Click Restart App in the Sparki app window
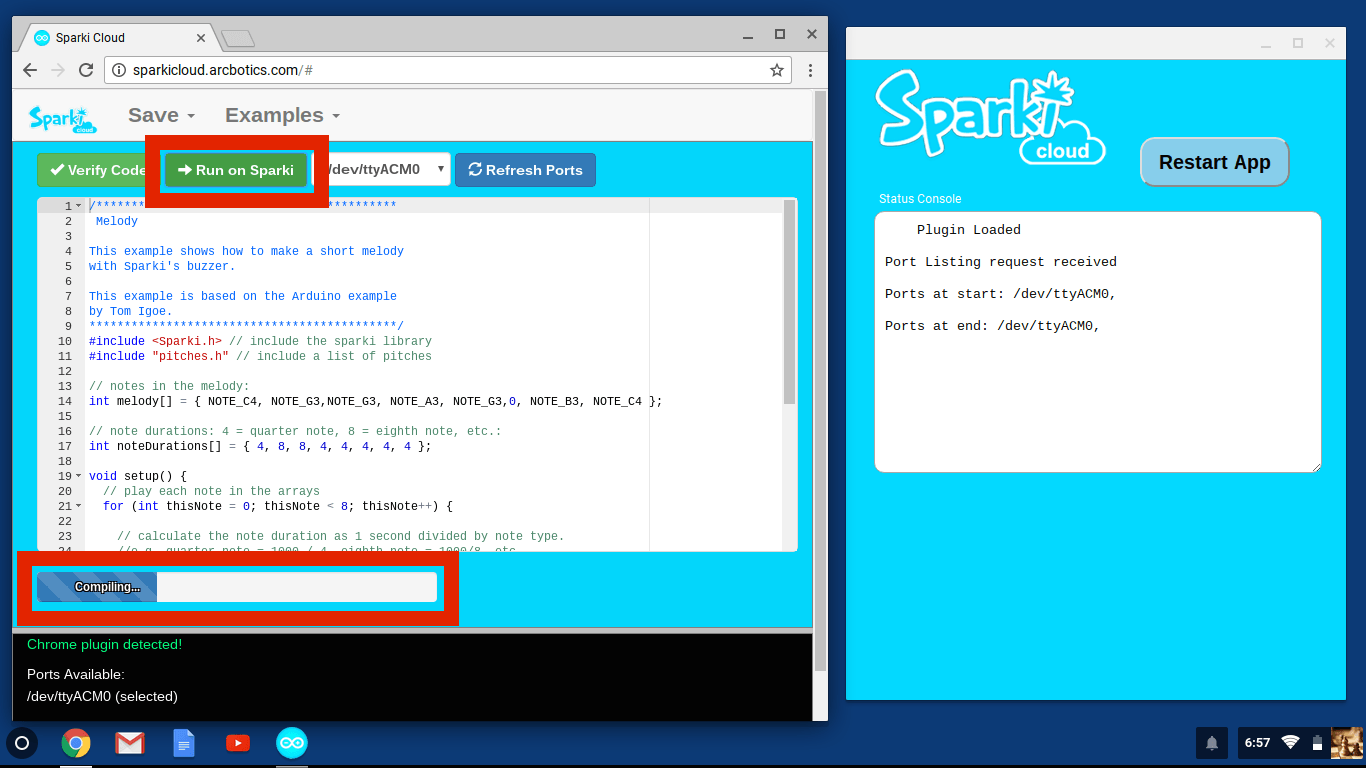Viewport: 1366px width, 768px height. click(1214, 162)
